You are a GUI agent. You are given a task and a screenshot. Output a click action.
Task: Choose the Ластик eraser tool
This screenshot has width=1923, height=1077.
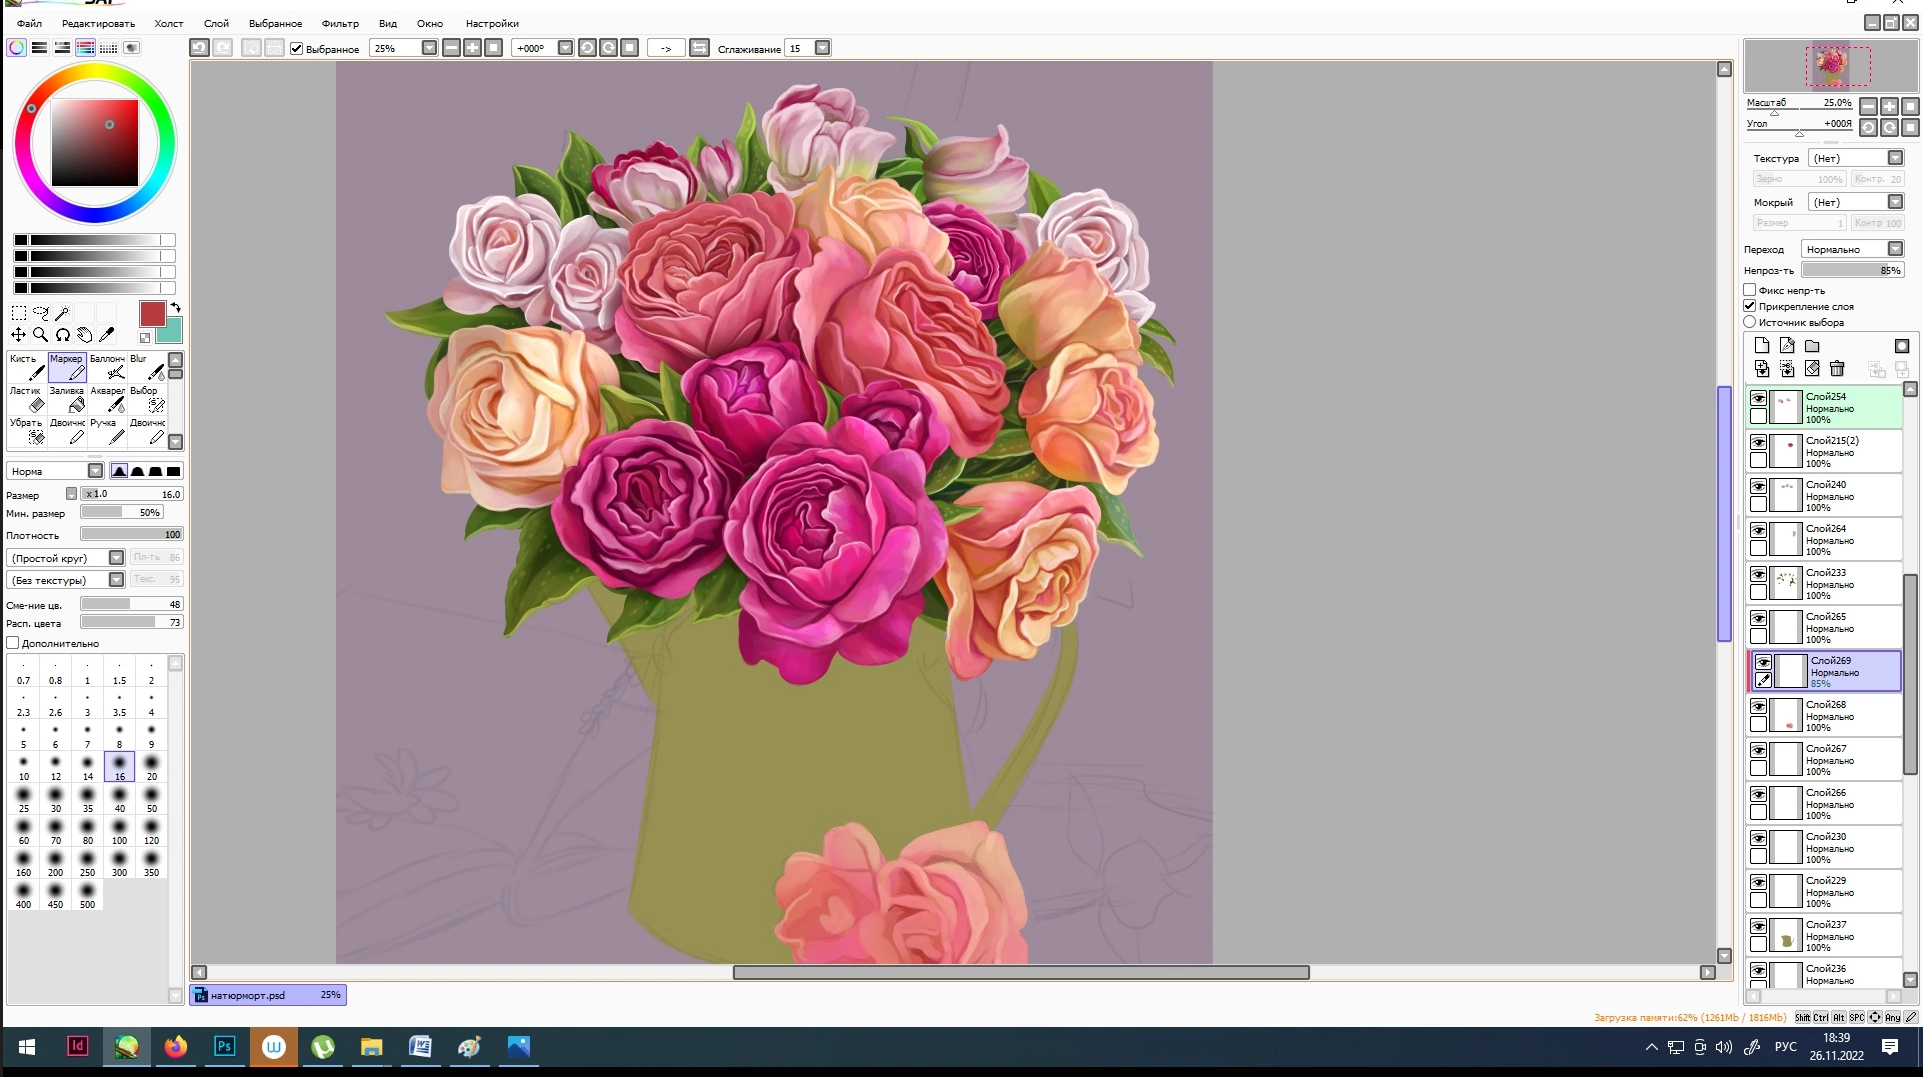pos(27,400)
